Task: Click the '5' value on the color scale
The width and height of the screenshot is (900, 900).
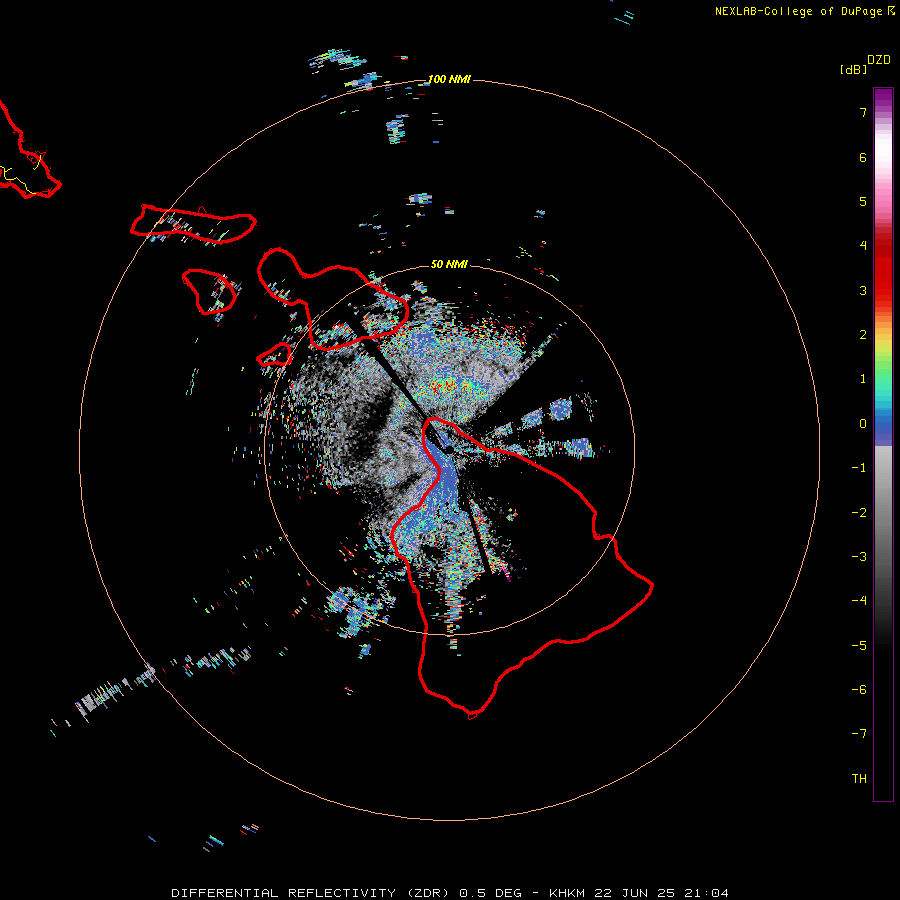Action: 863,201
